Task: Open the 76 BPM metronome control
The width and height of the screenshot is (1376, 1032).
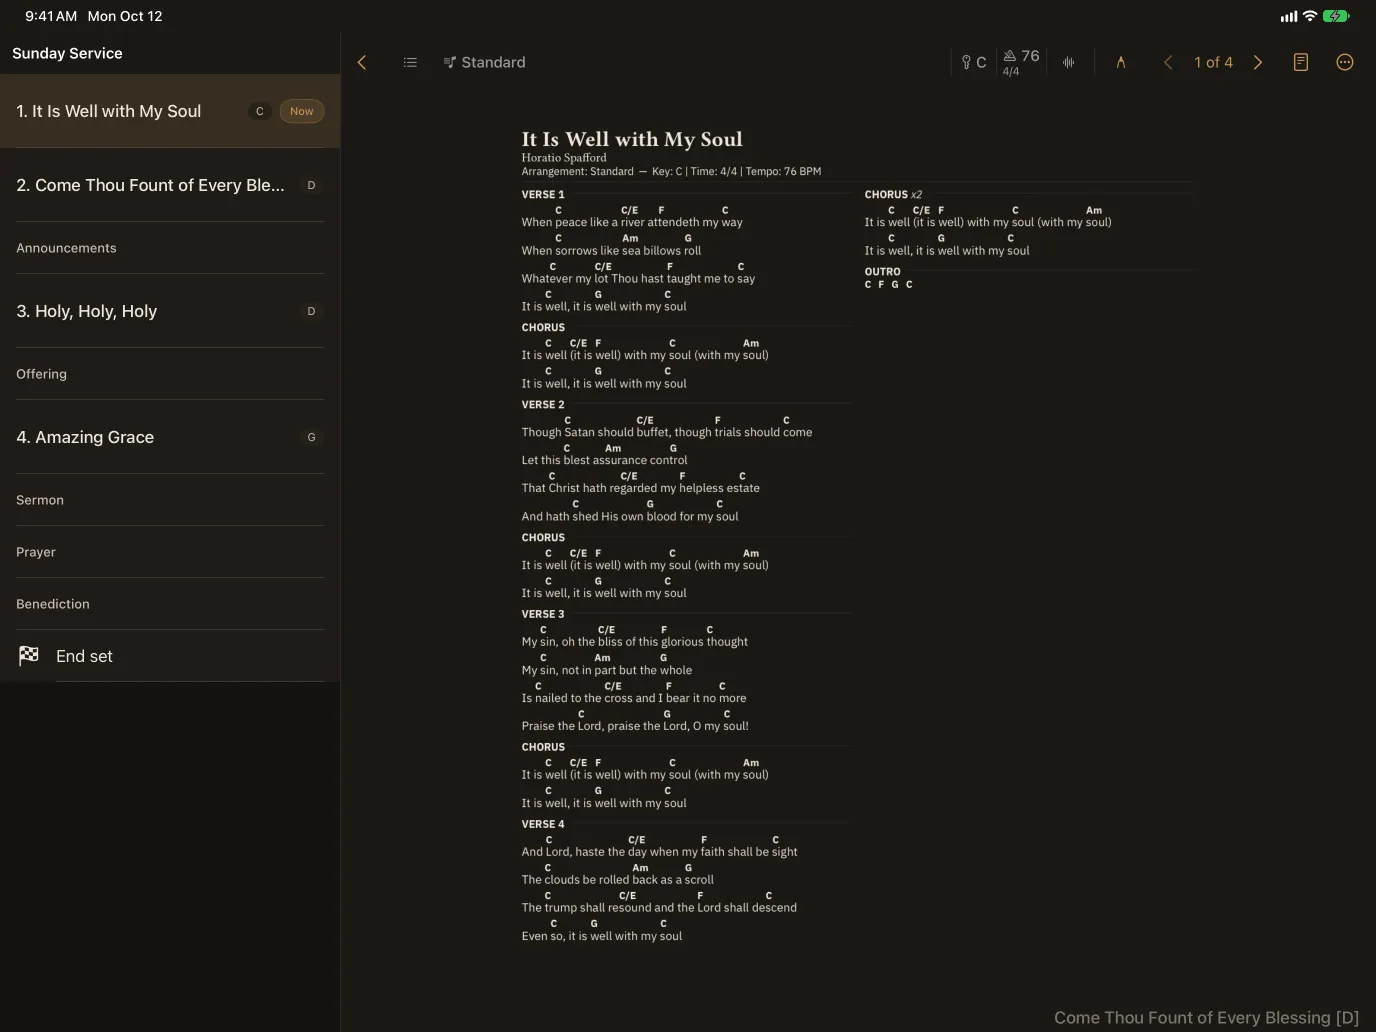Action: 1021,62
